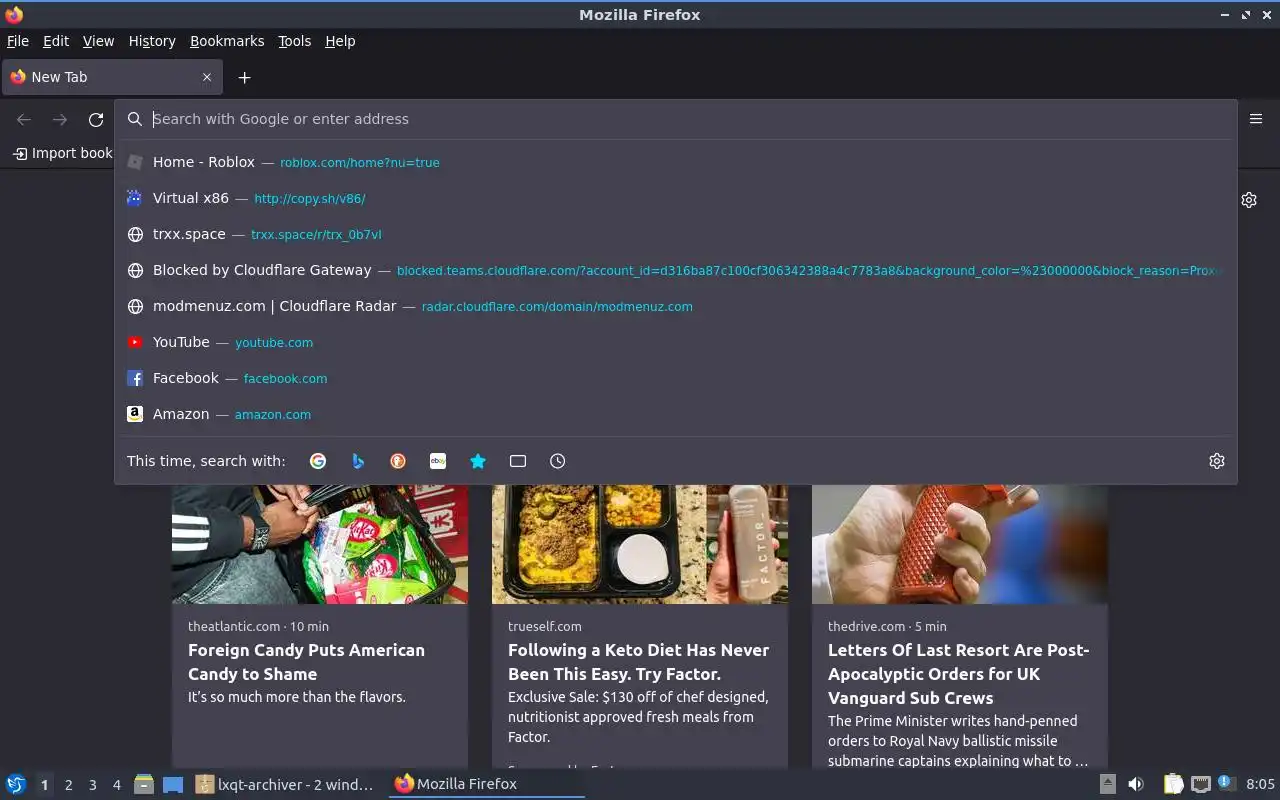Click Import bookmarks toolbar button
This screenshot has width=1280, height=800.
click(x=62, y=153)
